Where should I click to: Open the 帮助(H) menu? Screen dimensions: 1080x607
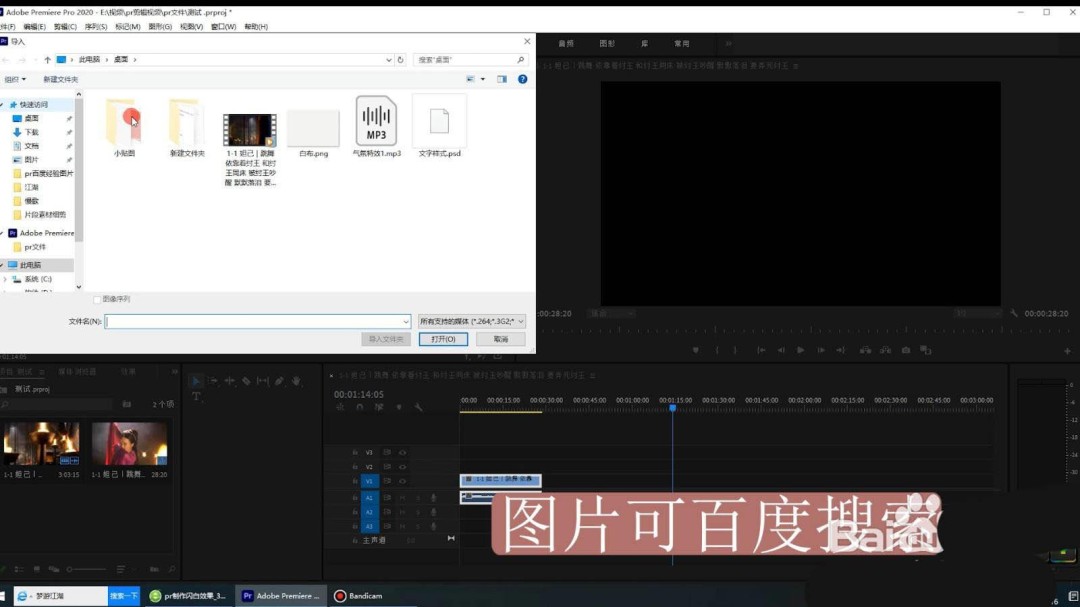click(256, 27)
